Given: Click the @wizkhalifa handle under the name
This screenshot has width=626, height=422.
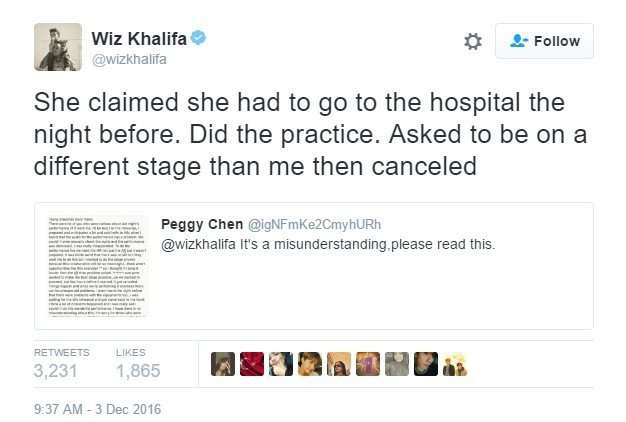Looking at the screenshot, I should pos(128,59).
